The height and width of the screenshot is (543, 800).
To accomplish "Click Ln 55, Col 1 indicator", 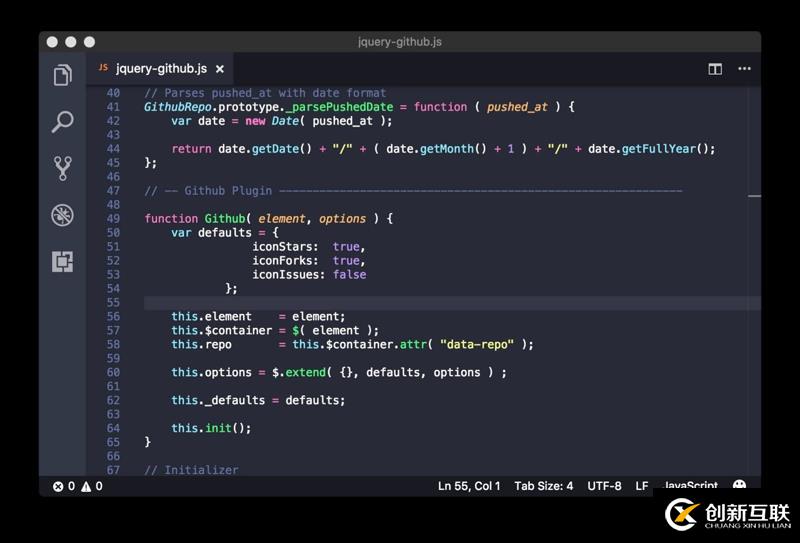I will tap(469, 486).
